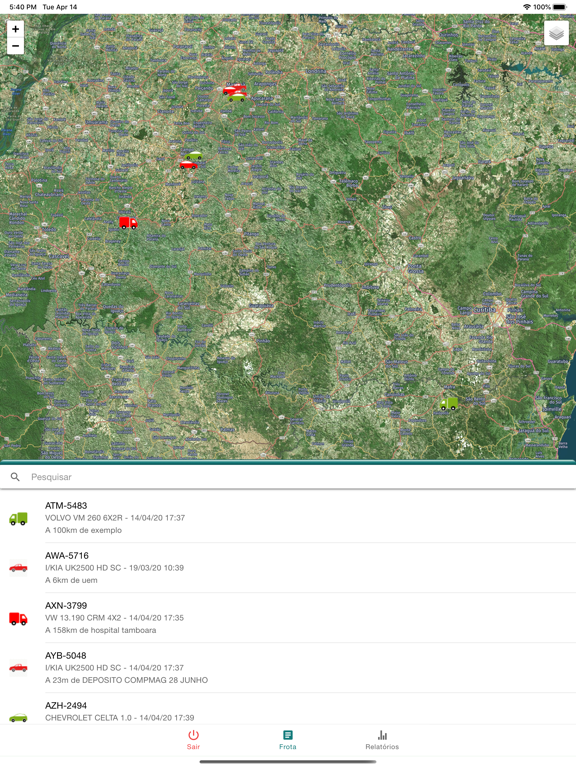This screenshot has height=768, width=576.
Task: Click 'VW 13.190 CRM 4X2' description line
Action: coord(114,618)
